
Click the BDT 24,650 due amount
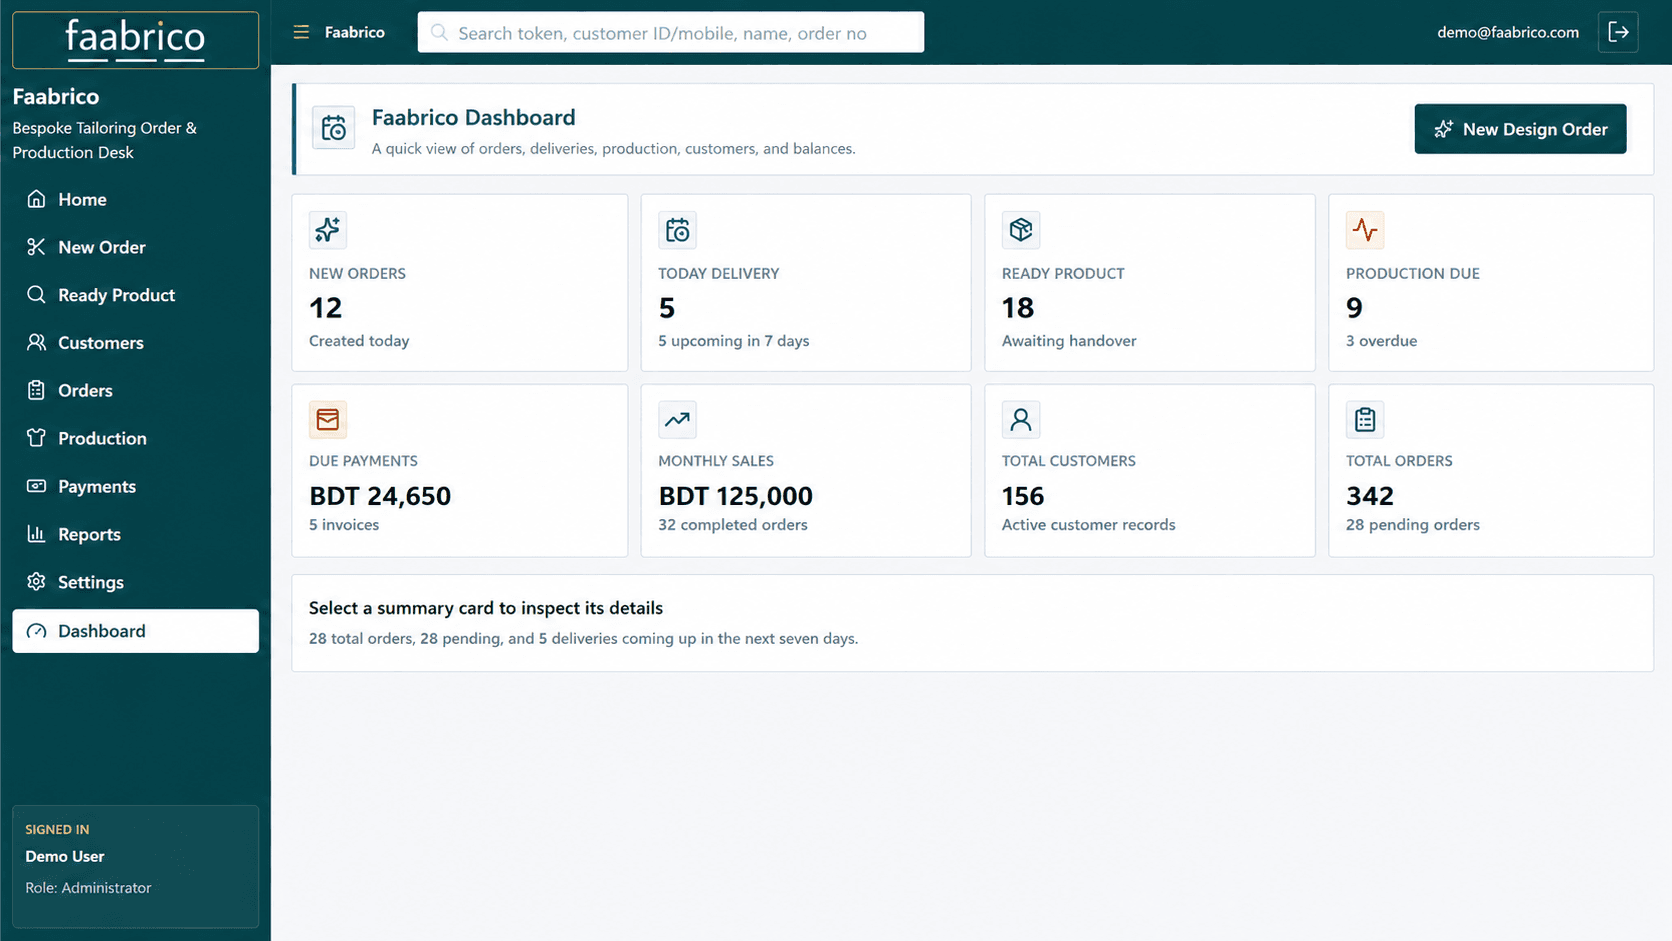[380, 496]
